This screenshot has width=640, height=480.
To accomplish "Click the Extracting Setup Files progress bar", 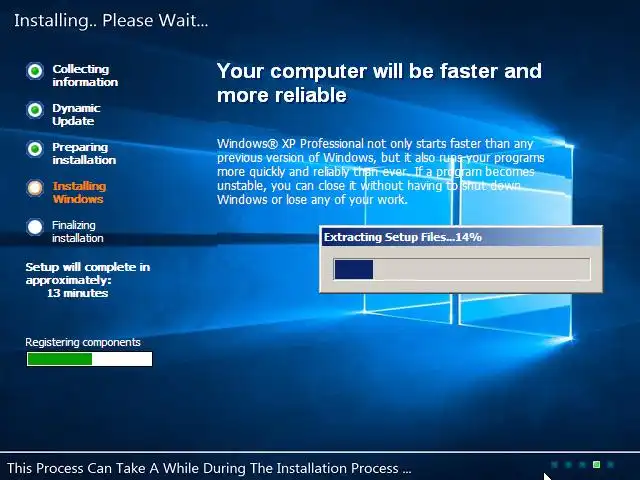I will [x=462, y=269].
